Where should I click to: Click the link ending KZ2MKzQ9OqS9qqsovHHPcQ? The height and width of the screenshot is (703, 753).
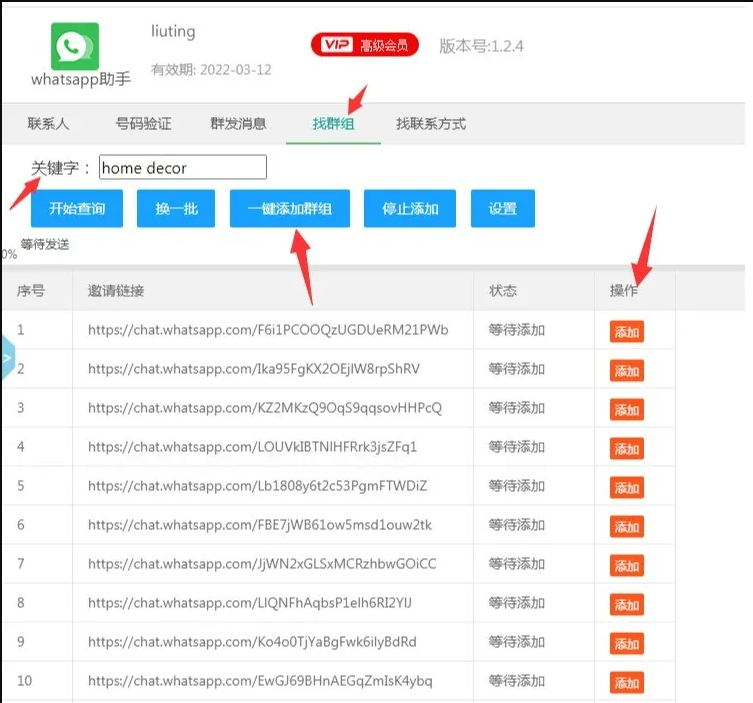click(265, 408)
